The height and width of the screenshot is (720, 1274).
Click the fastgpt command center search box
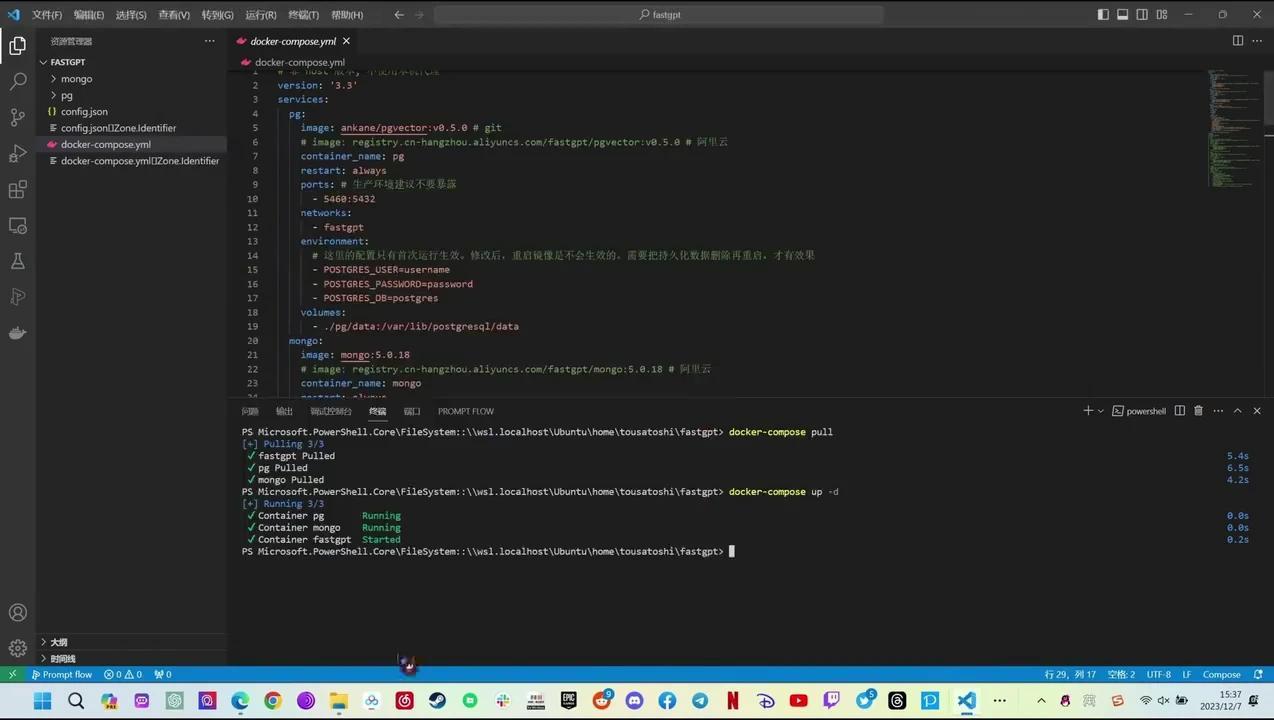point(659,15)
